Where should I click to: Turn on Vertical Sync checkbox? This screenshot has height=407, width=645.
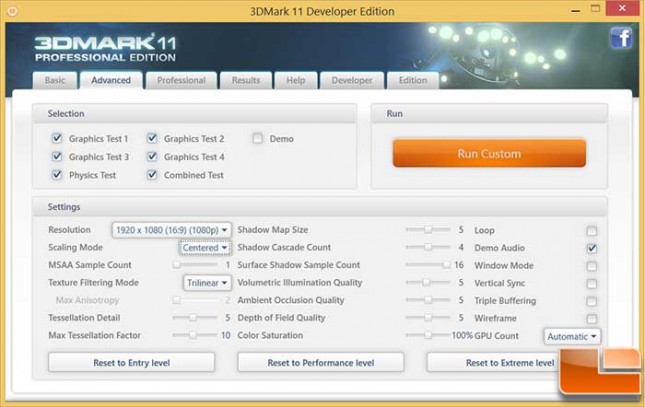[592, 284]
